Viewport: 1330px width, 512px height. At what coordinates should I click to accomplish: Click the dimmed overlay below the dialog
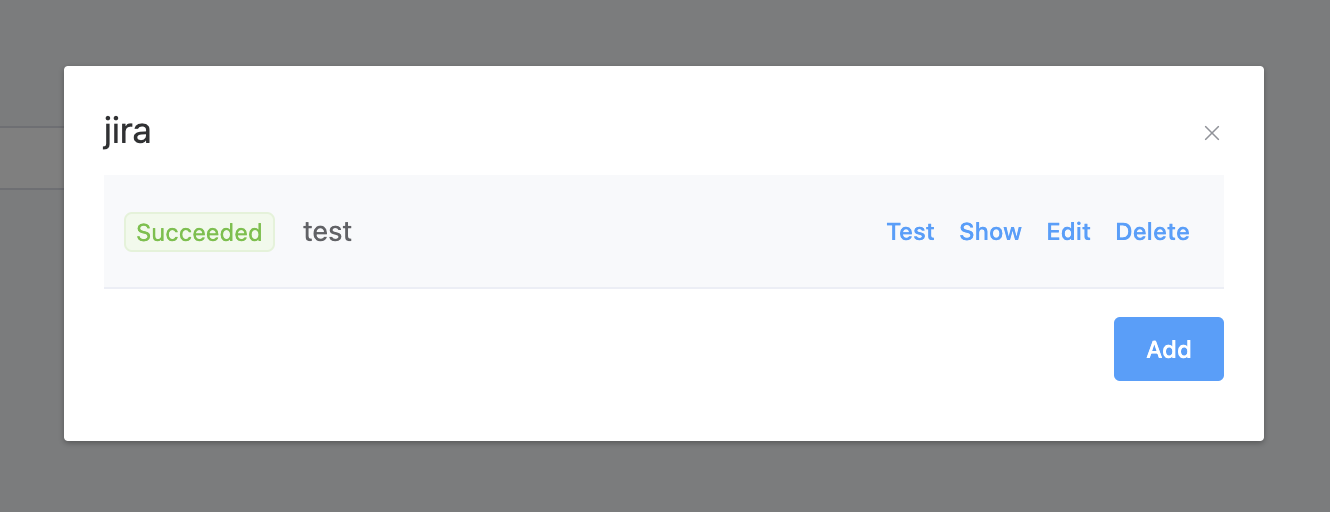[x=664, y=477]
